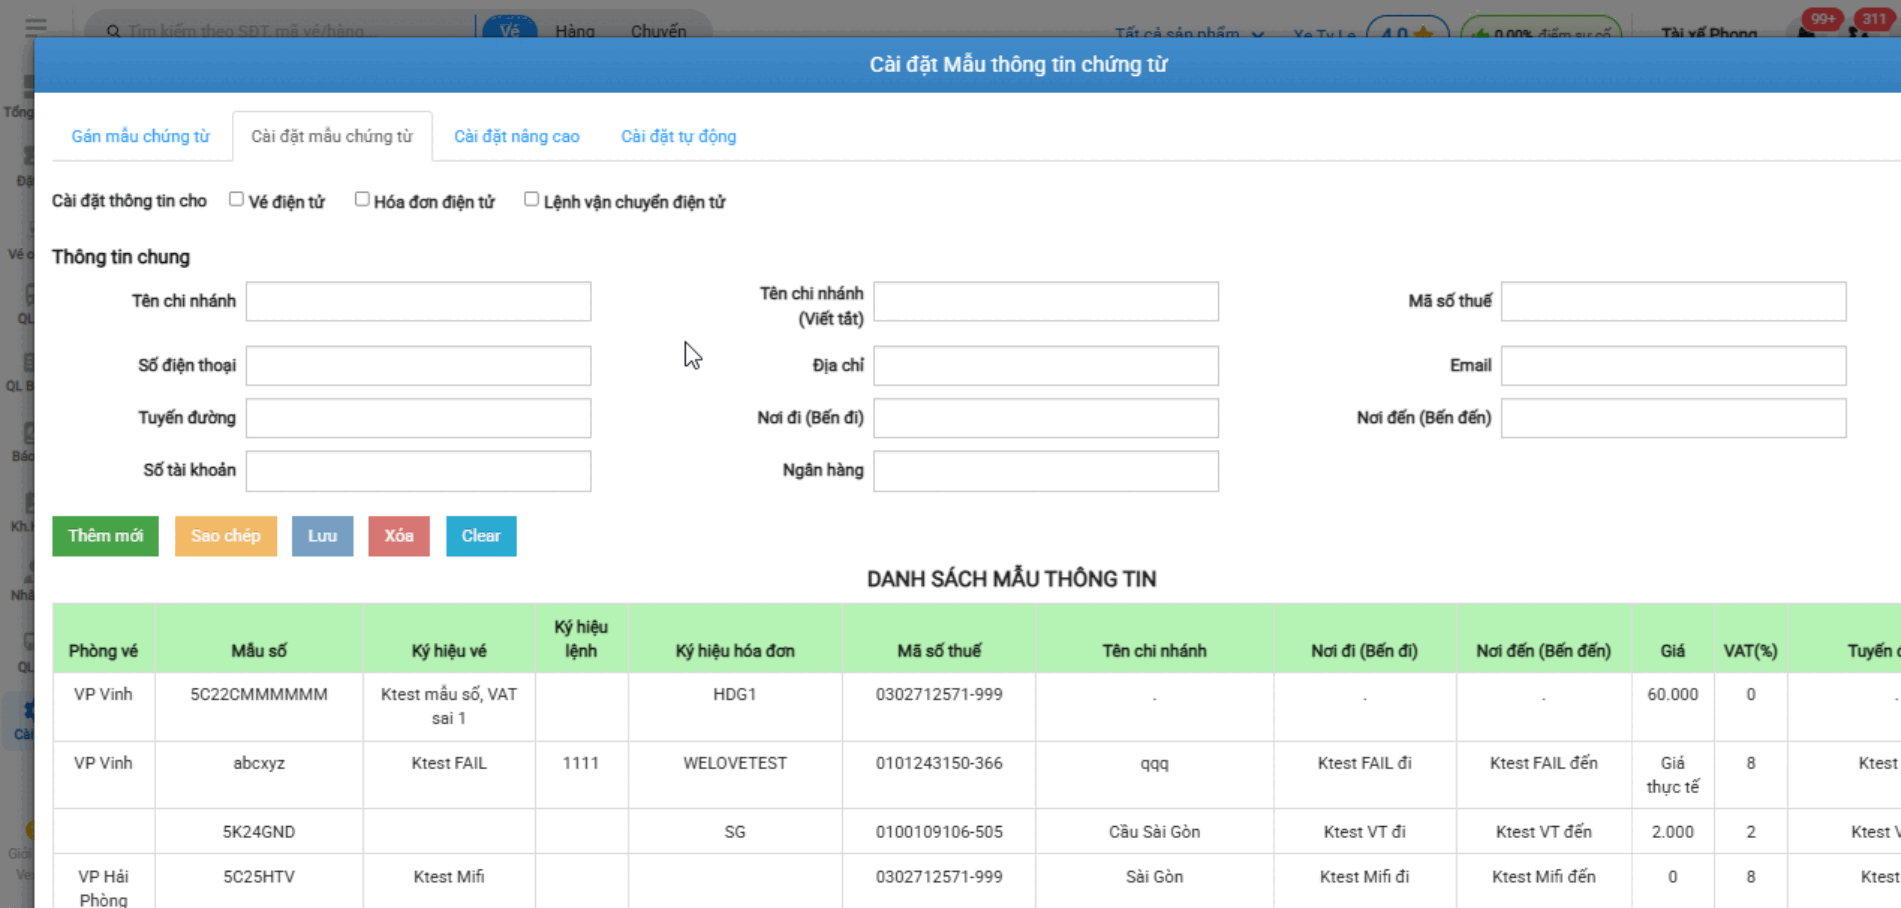Image resolution: width=1901 pixels, height=908 pixels.
Task: Enable the Hóa đơn điện tử checkbox
Action: click(x=362, y=200)
